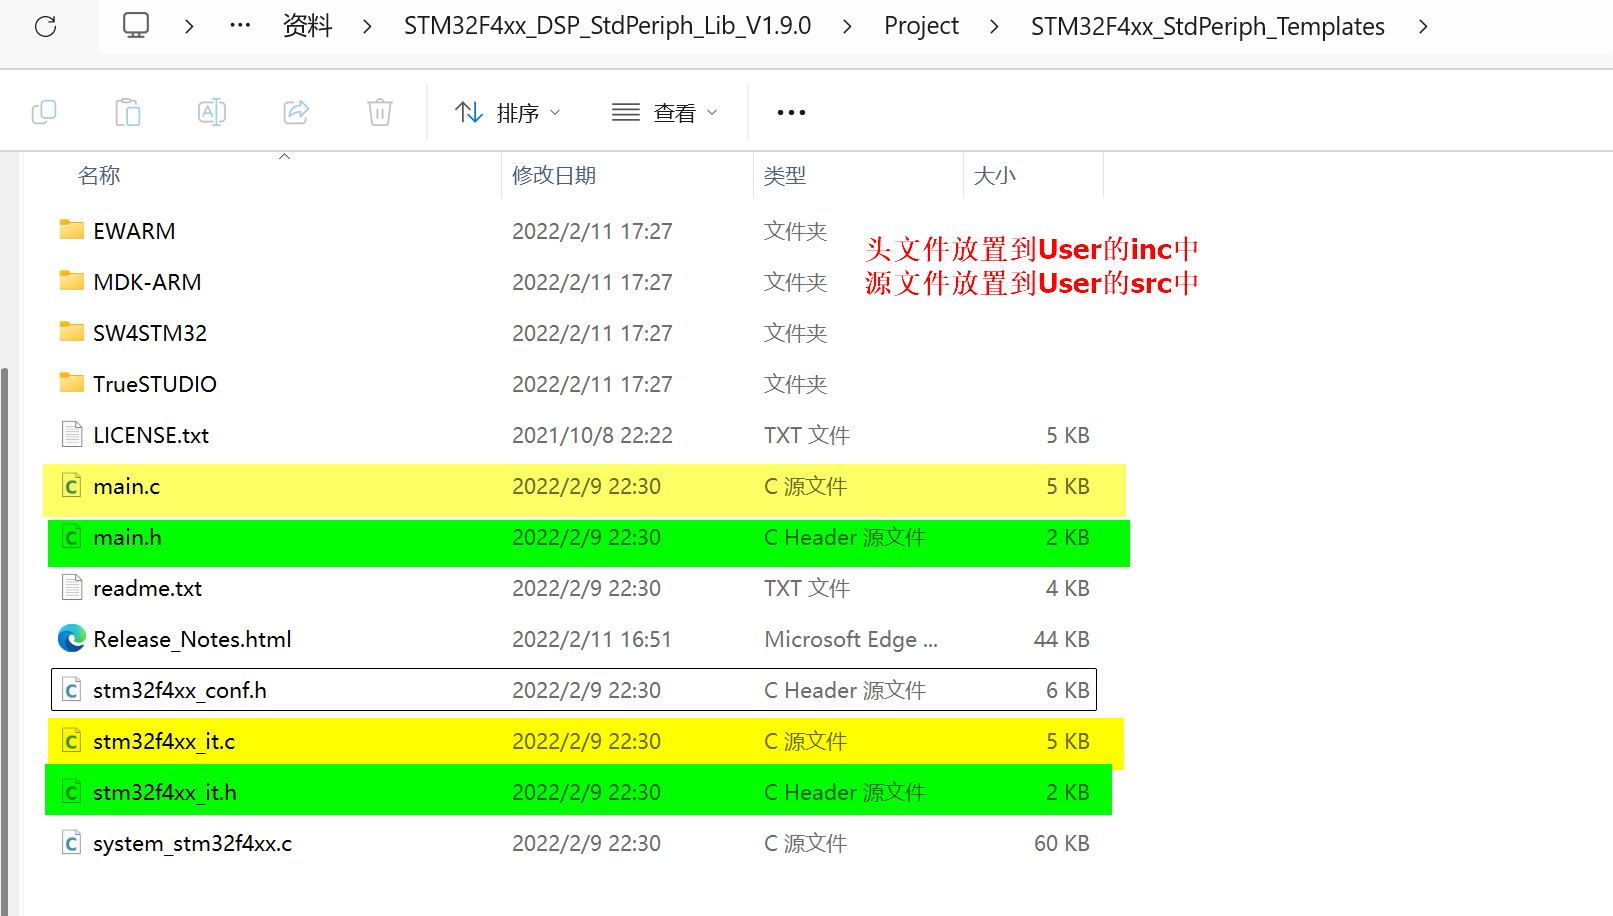
Task: Click the Edge icon of Release_Notes.html
Action: 72,638
